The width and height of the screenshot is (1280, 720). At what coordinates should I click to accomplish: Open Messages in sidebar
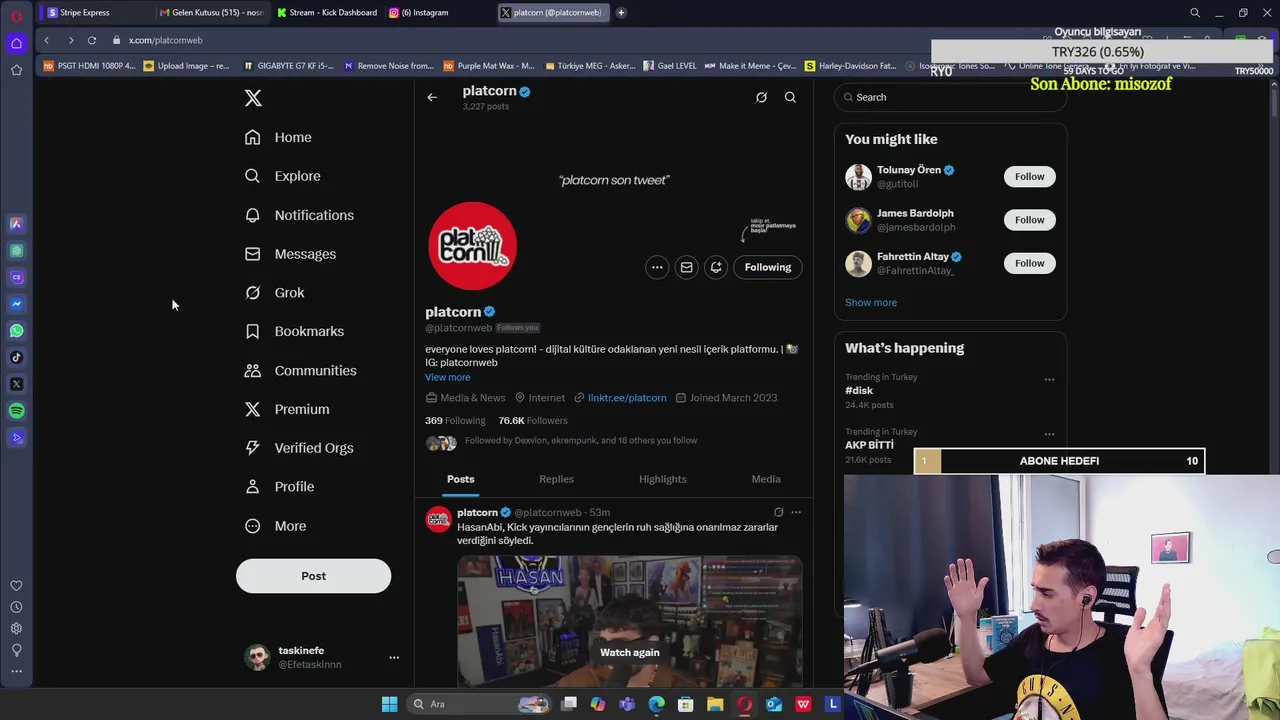tap(290, 254)
